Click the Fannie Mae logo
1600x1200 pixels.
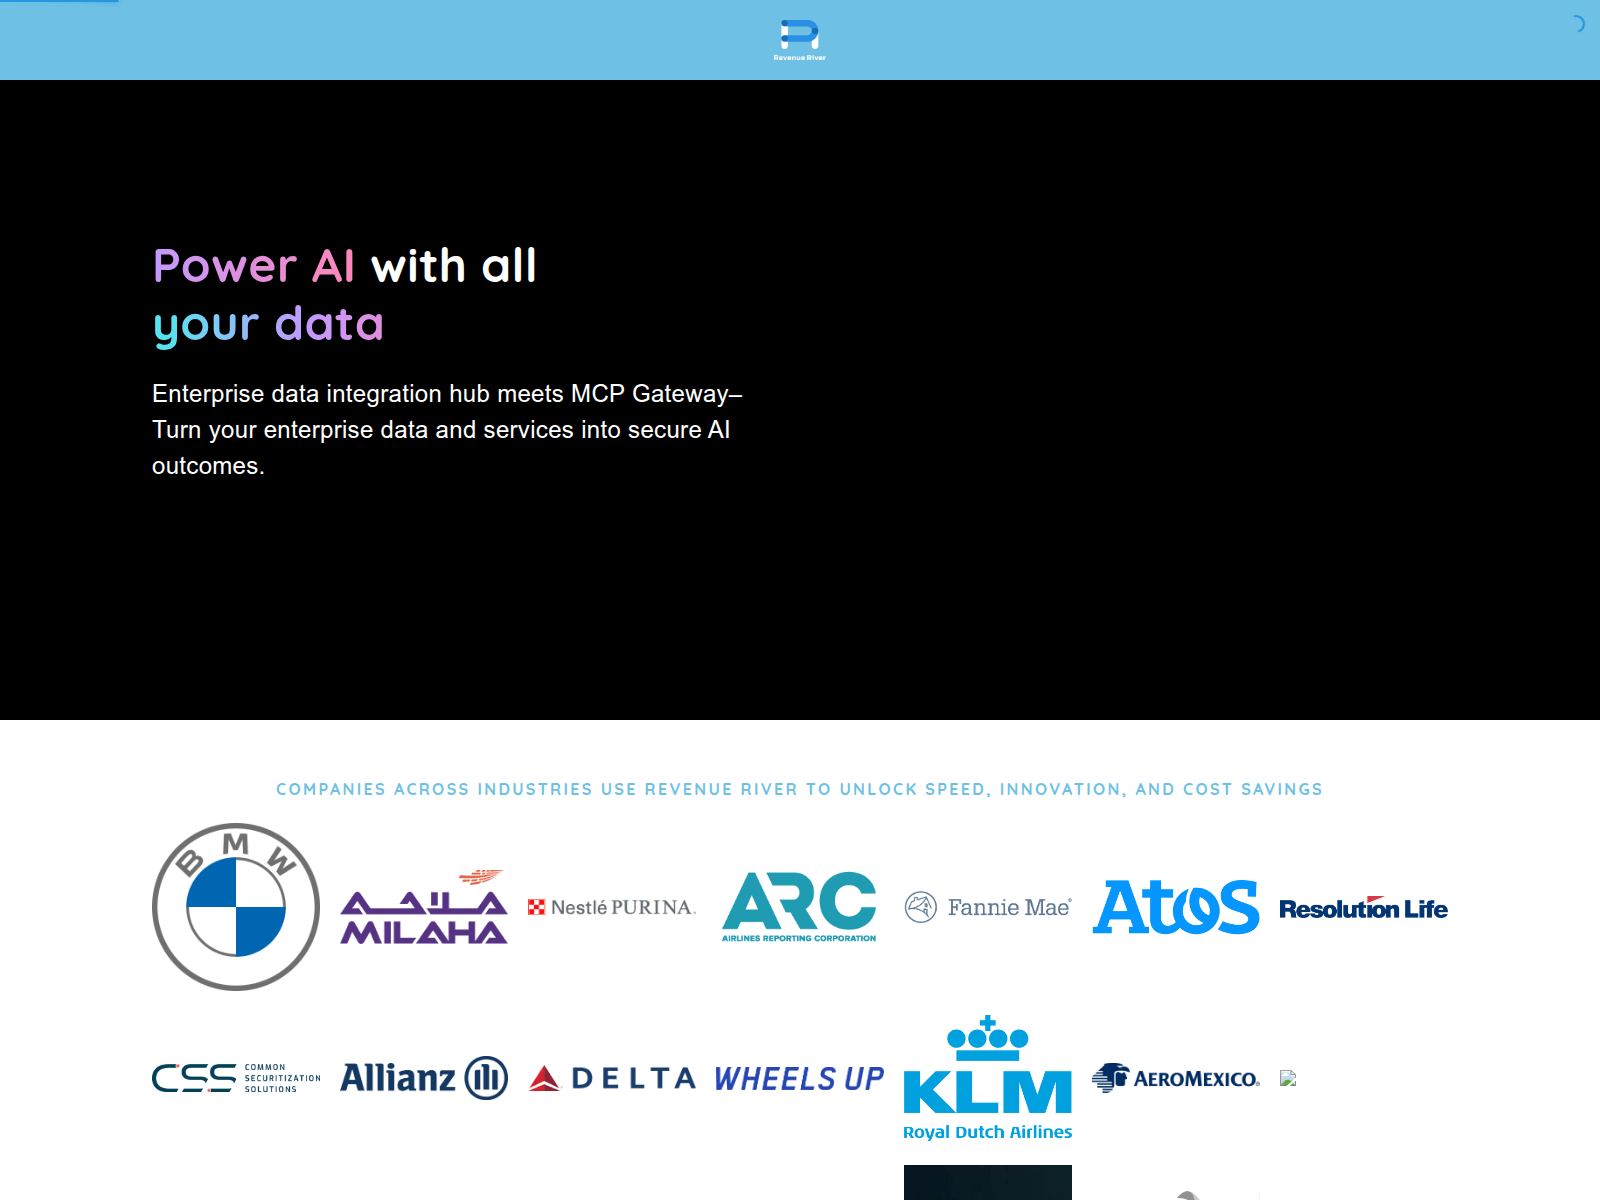coord(988,907)
